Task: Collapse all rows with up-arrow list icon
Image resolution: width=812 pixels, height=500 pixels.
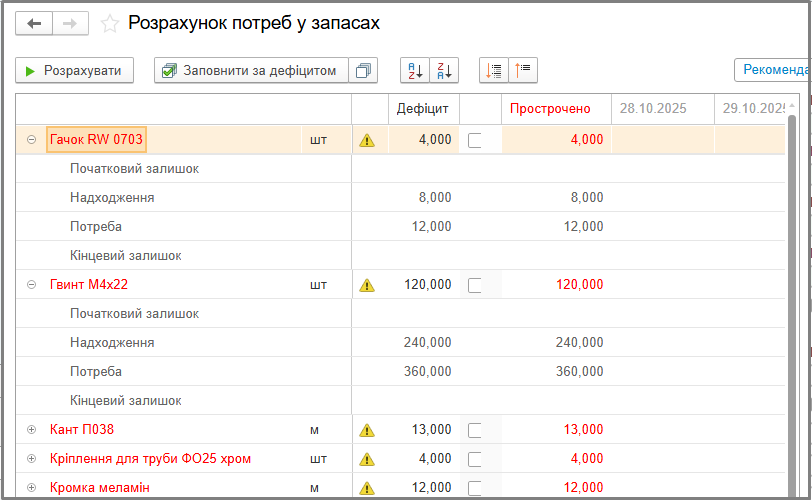Action: 523,70
